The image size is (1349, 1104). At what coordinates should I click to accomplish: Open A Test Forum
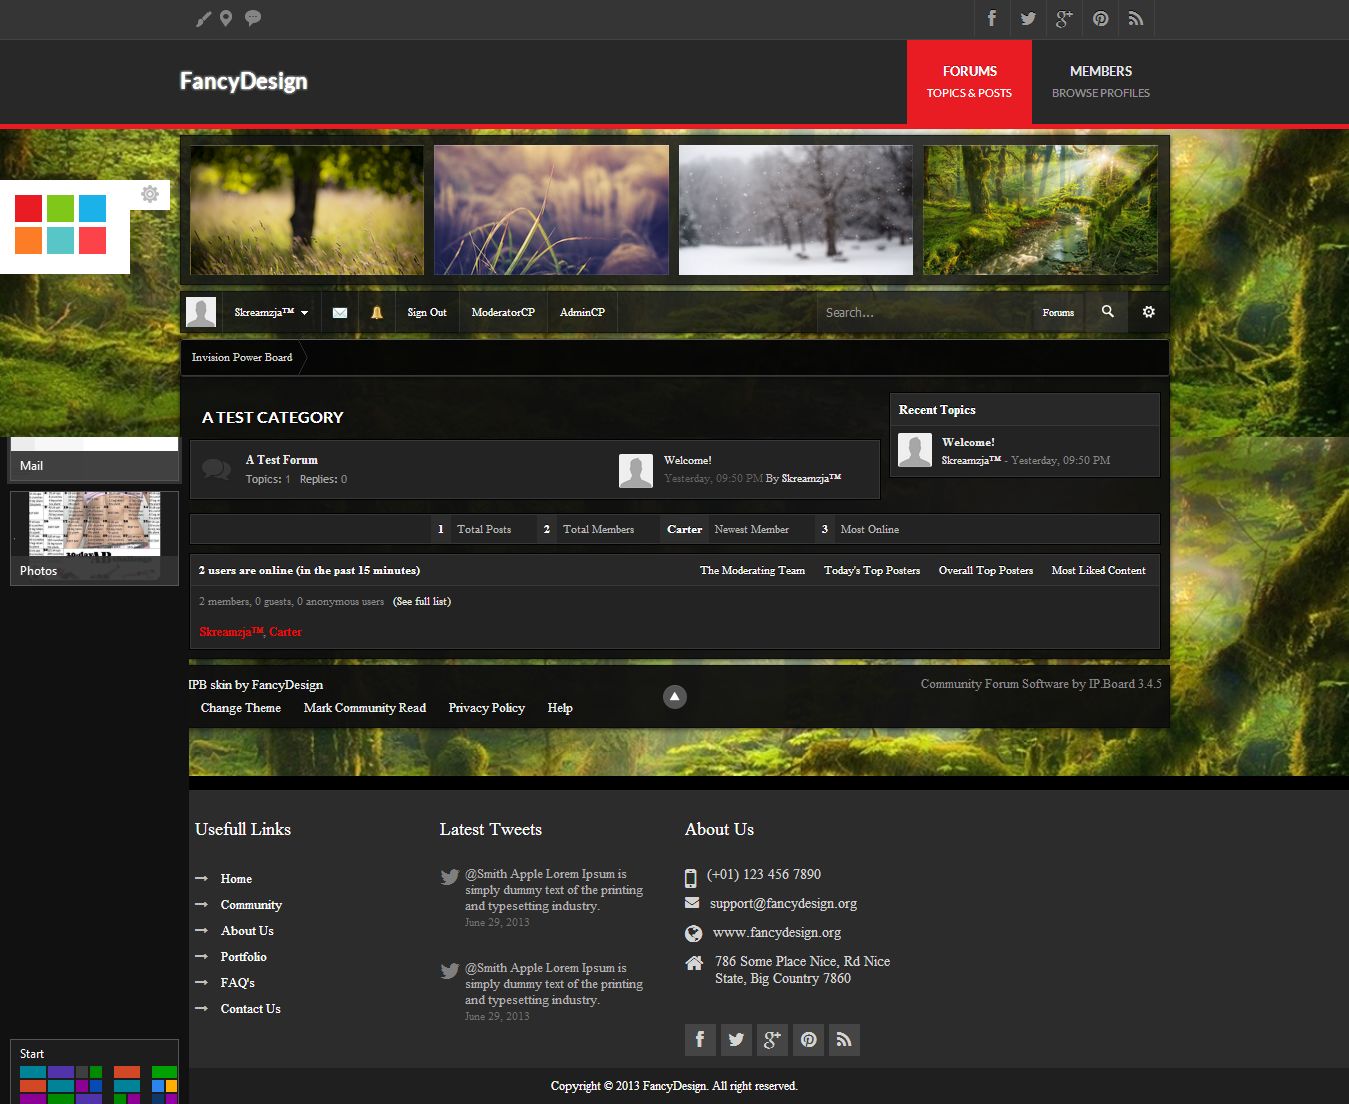click(x=282, y=460)
